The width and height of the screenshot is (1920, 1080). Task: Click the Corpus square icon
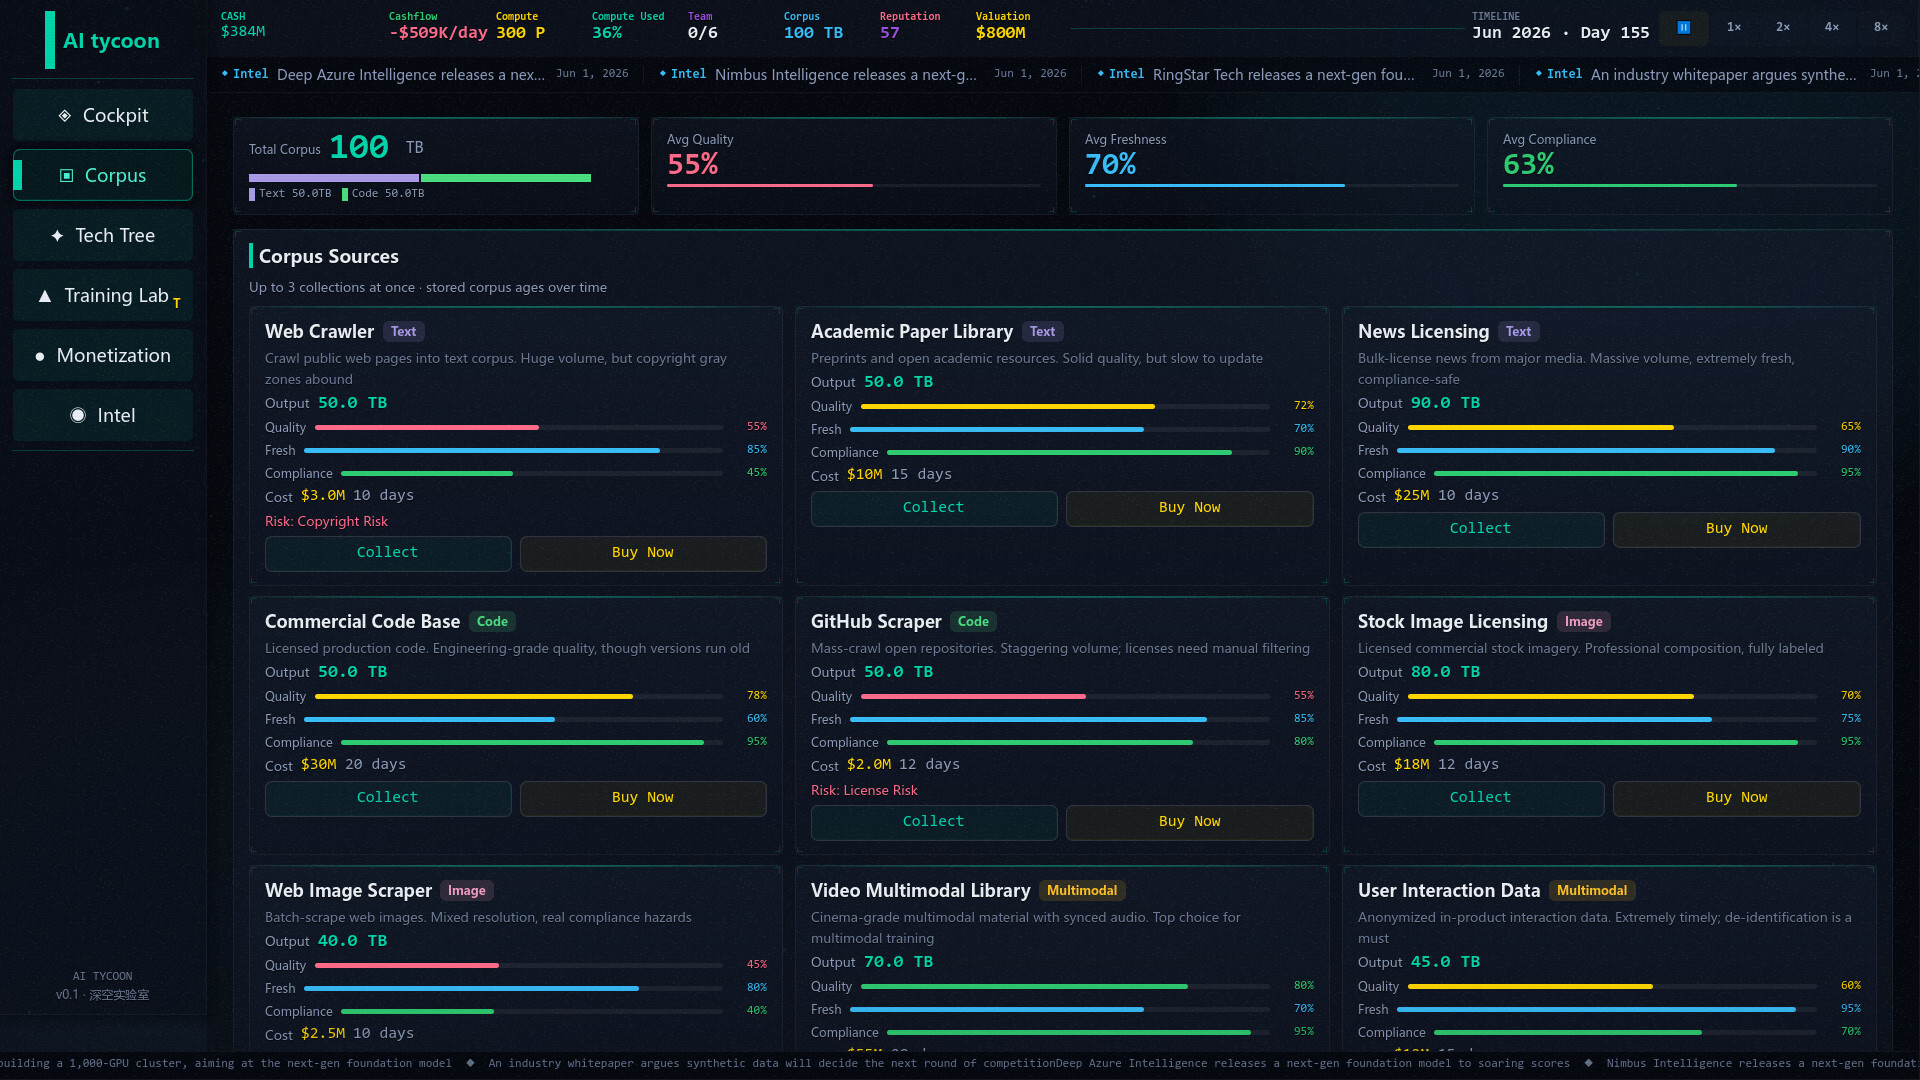coord(67,176)
